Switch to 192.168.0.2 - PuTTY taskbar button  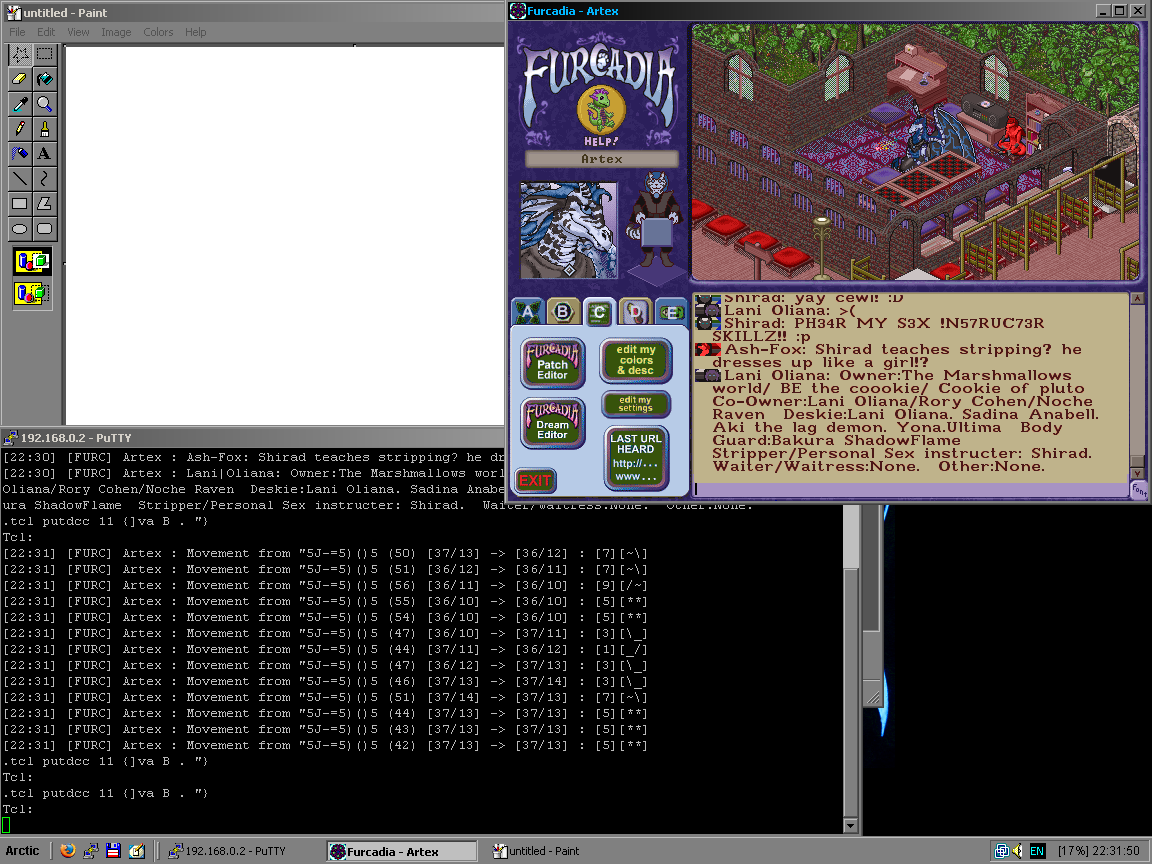pos(235,851)
